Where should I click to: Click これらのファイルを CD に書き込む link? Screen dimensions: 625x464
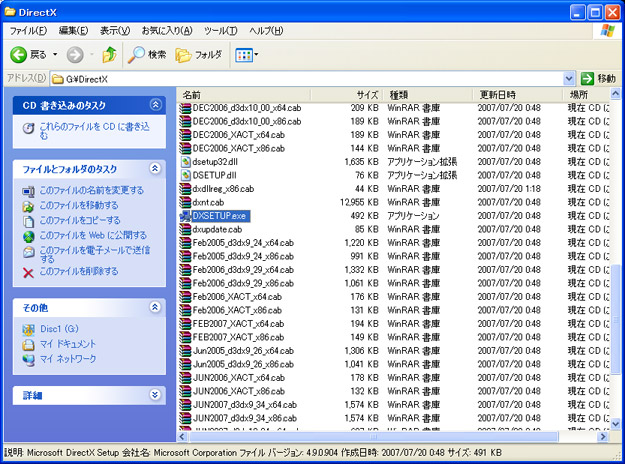94,131
